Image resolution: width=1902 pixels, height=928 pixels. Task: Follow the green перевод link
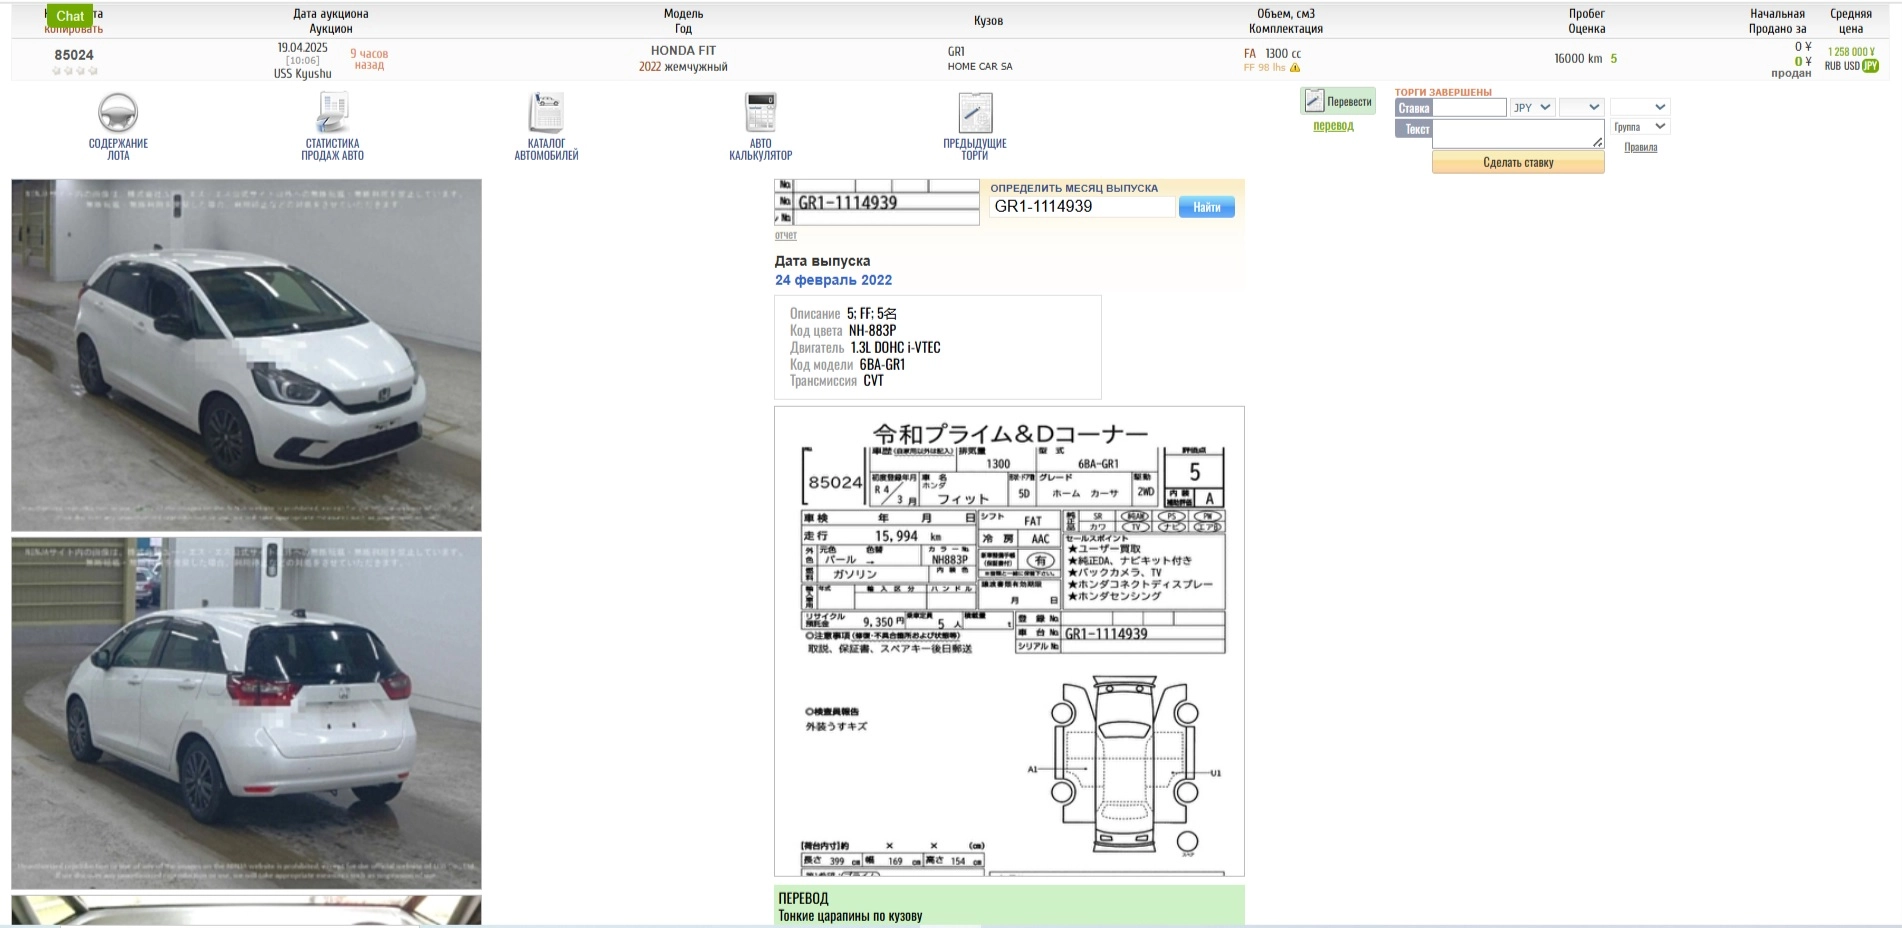coord(1333,126)
